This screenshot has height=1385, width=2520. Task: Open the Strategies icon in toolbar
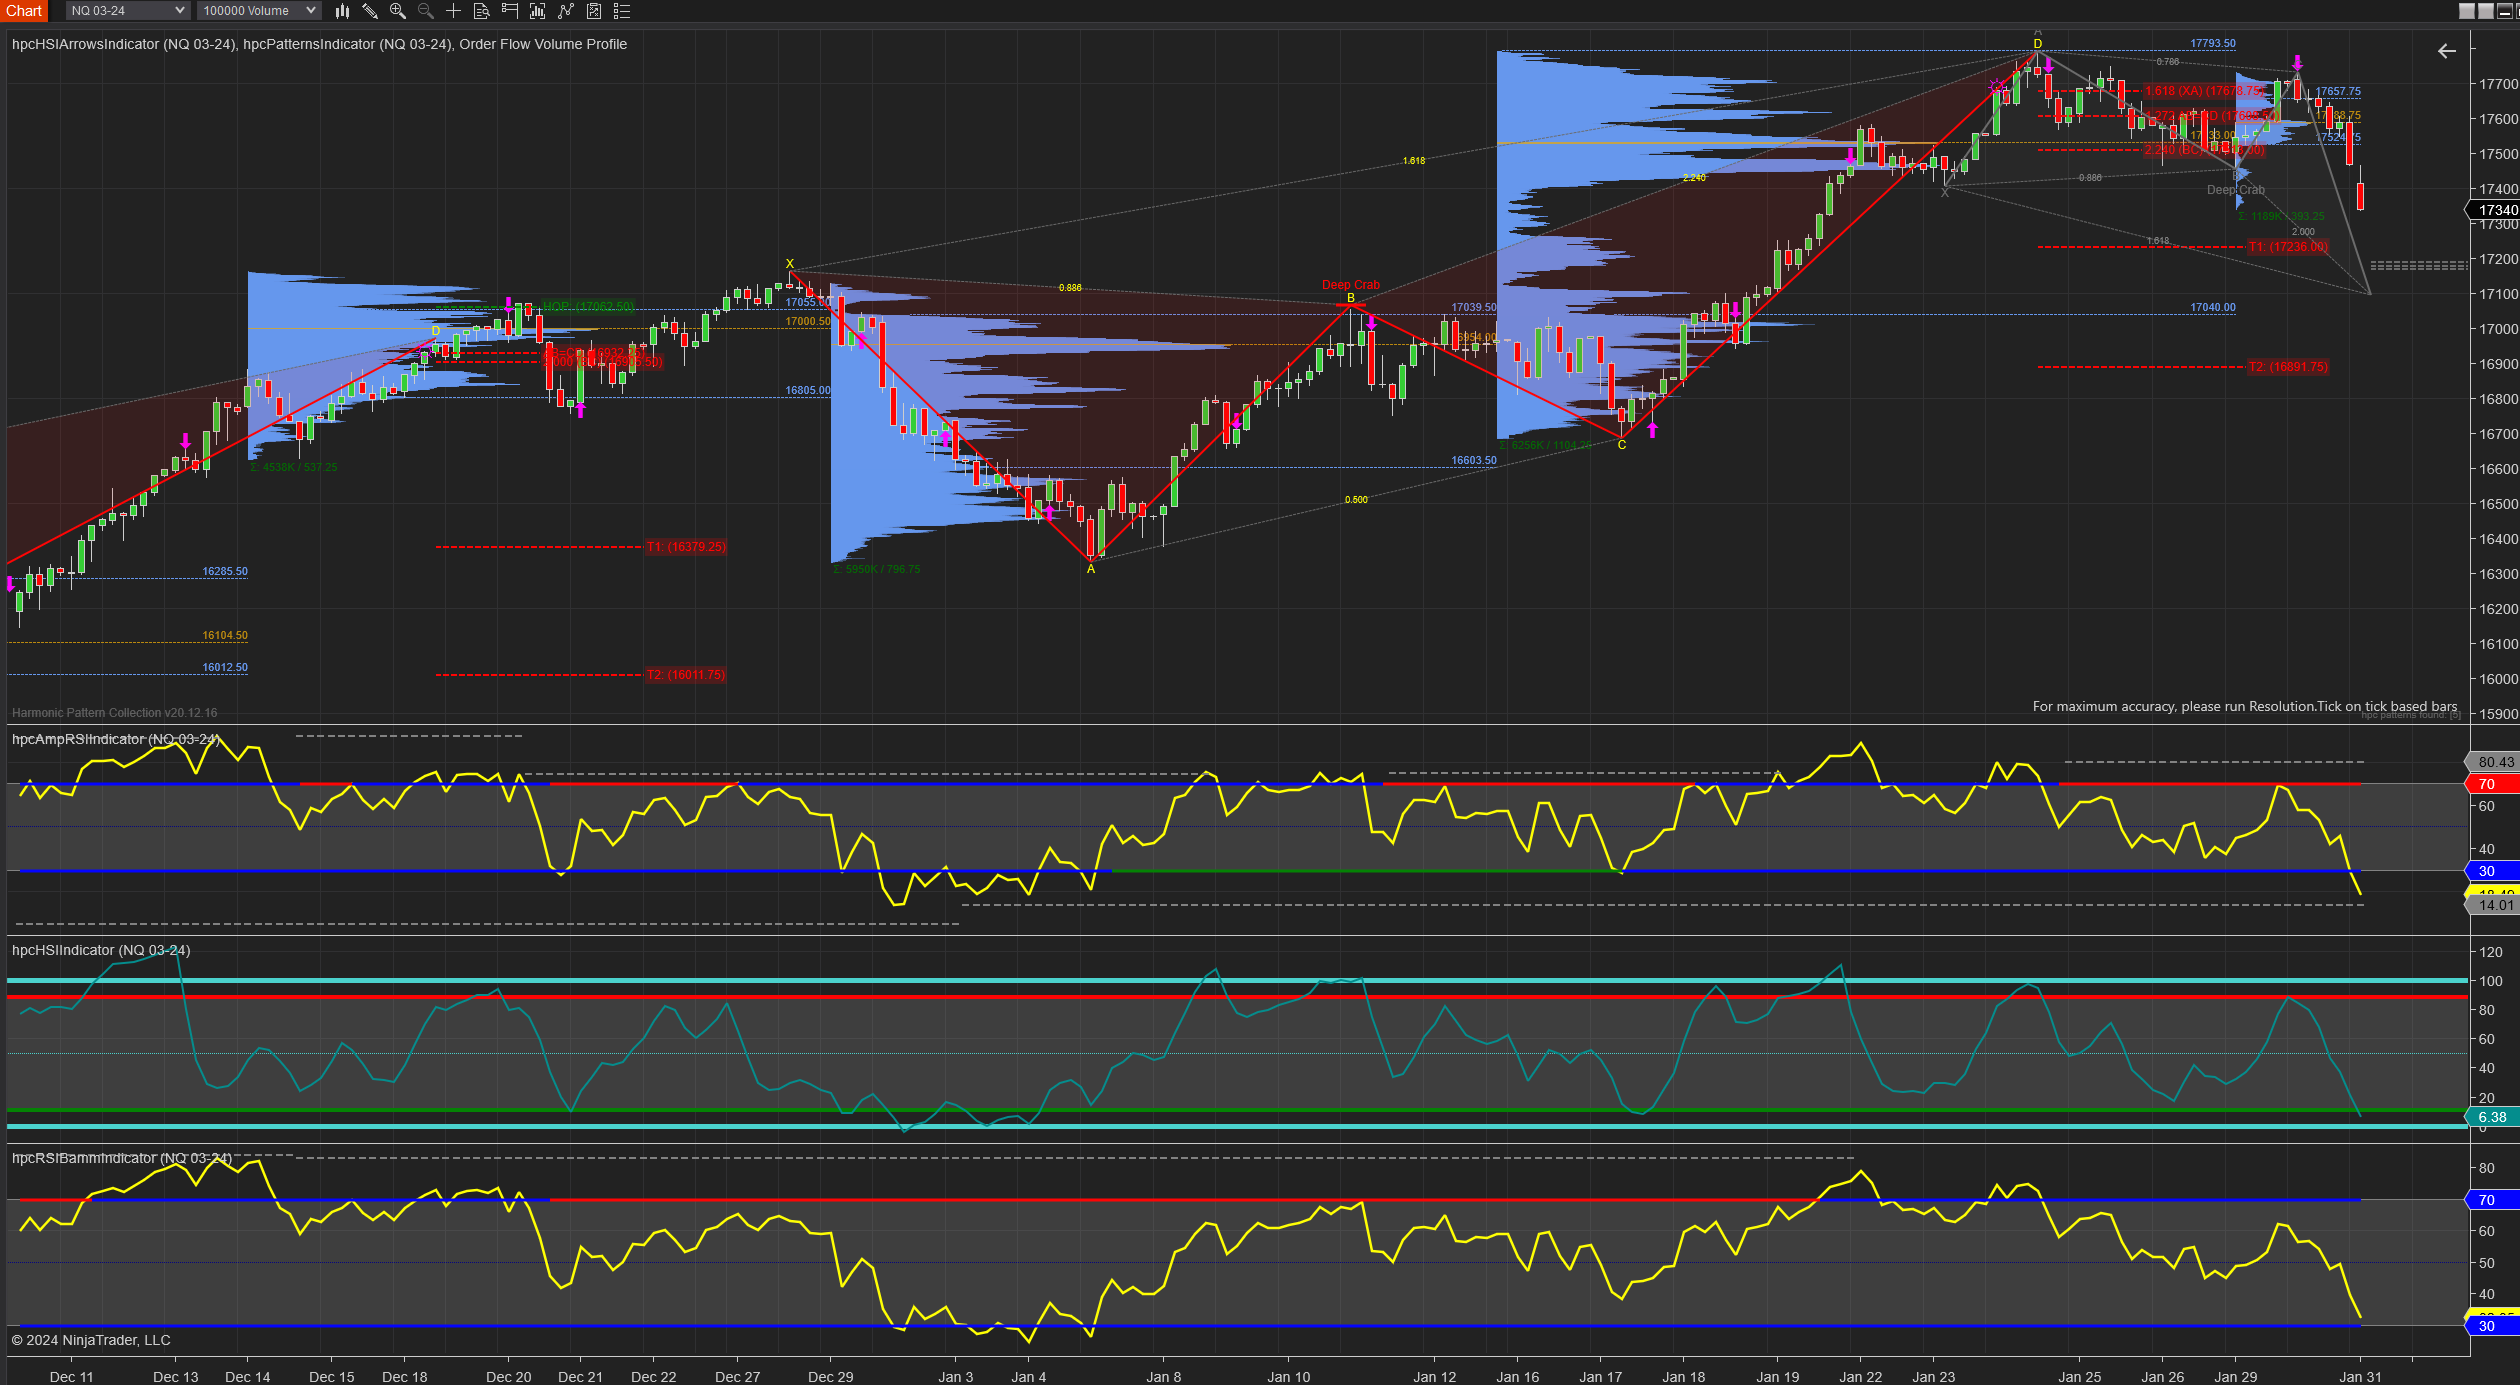pos(593,11)
